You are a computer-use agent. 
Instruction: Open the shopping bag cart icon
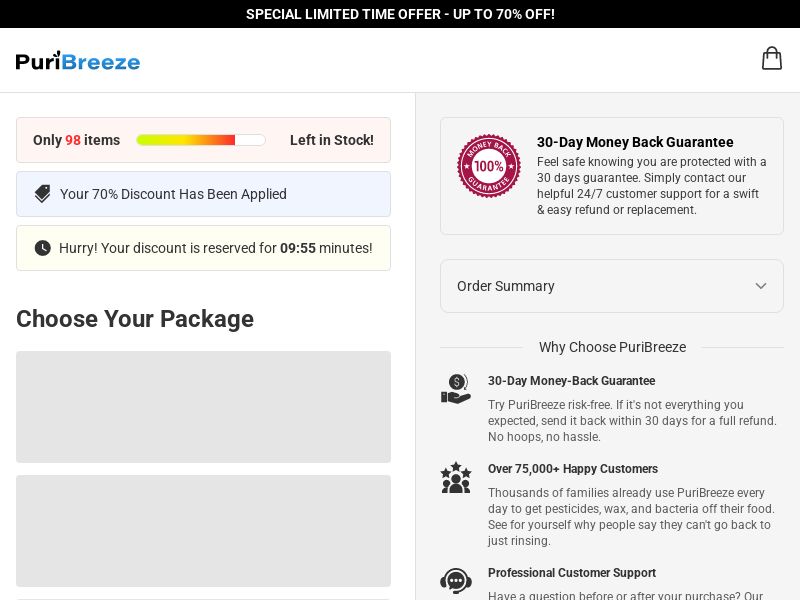pos(771,58)
